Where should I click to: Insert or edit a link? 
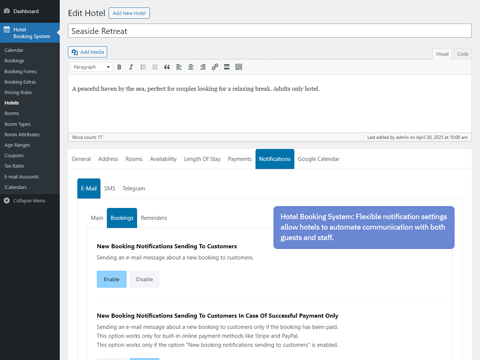click(x=215, y=67)
